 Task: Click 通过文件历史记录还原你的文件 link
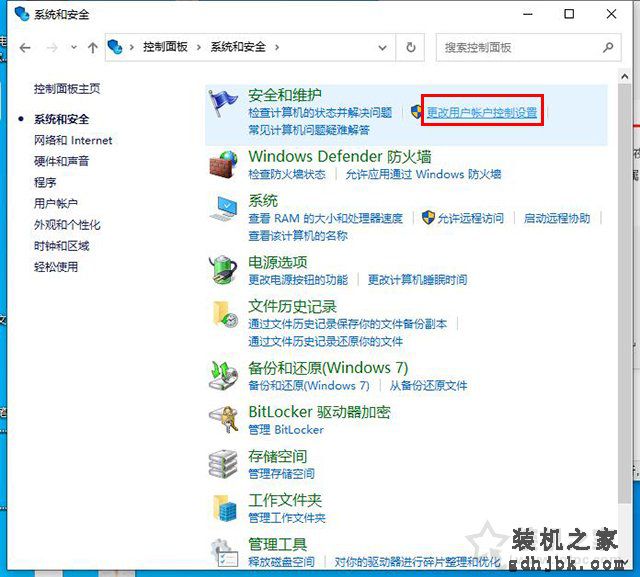(x=325, y=341)
